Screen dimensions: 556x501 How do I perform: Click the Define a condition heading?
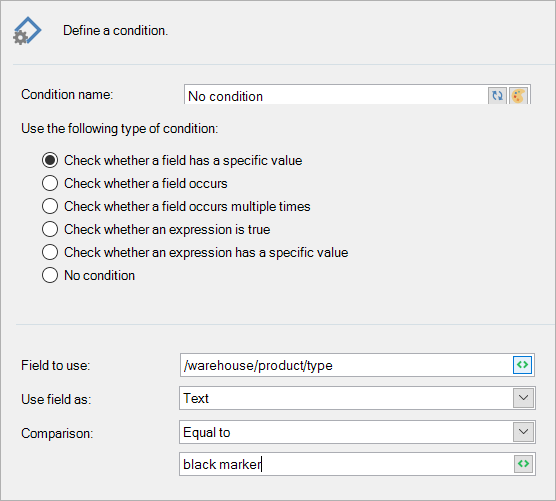[x=116, y=31]
